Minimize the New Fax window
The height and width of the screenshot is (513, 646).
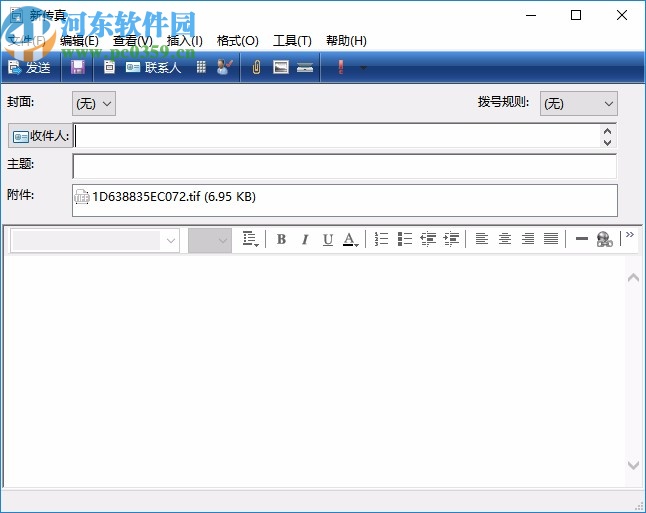tap(531, 15)
